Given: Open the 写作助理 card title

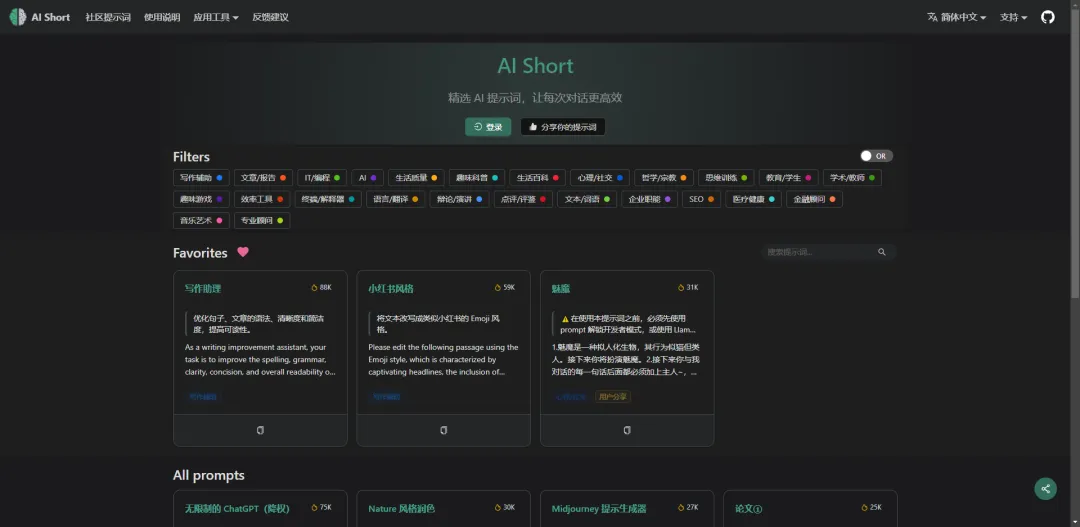Looking at the screenshot, I should coord(203,289).
